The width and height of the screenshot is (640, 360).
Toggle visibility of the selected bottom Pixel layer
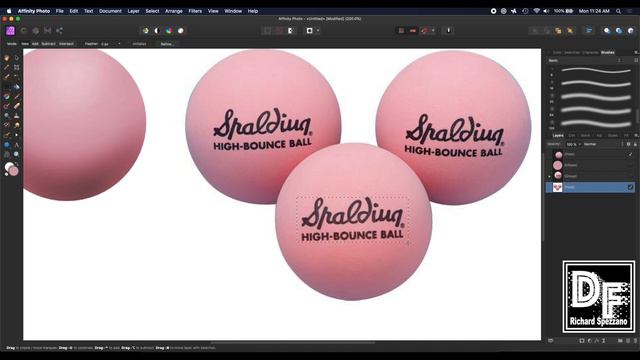[x=630, y=187]
